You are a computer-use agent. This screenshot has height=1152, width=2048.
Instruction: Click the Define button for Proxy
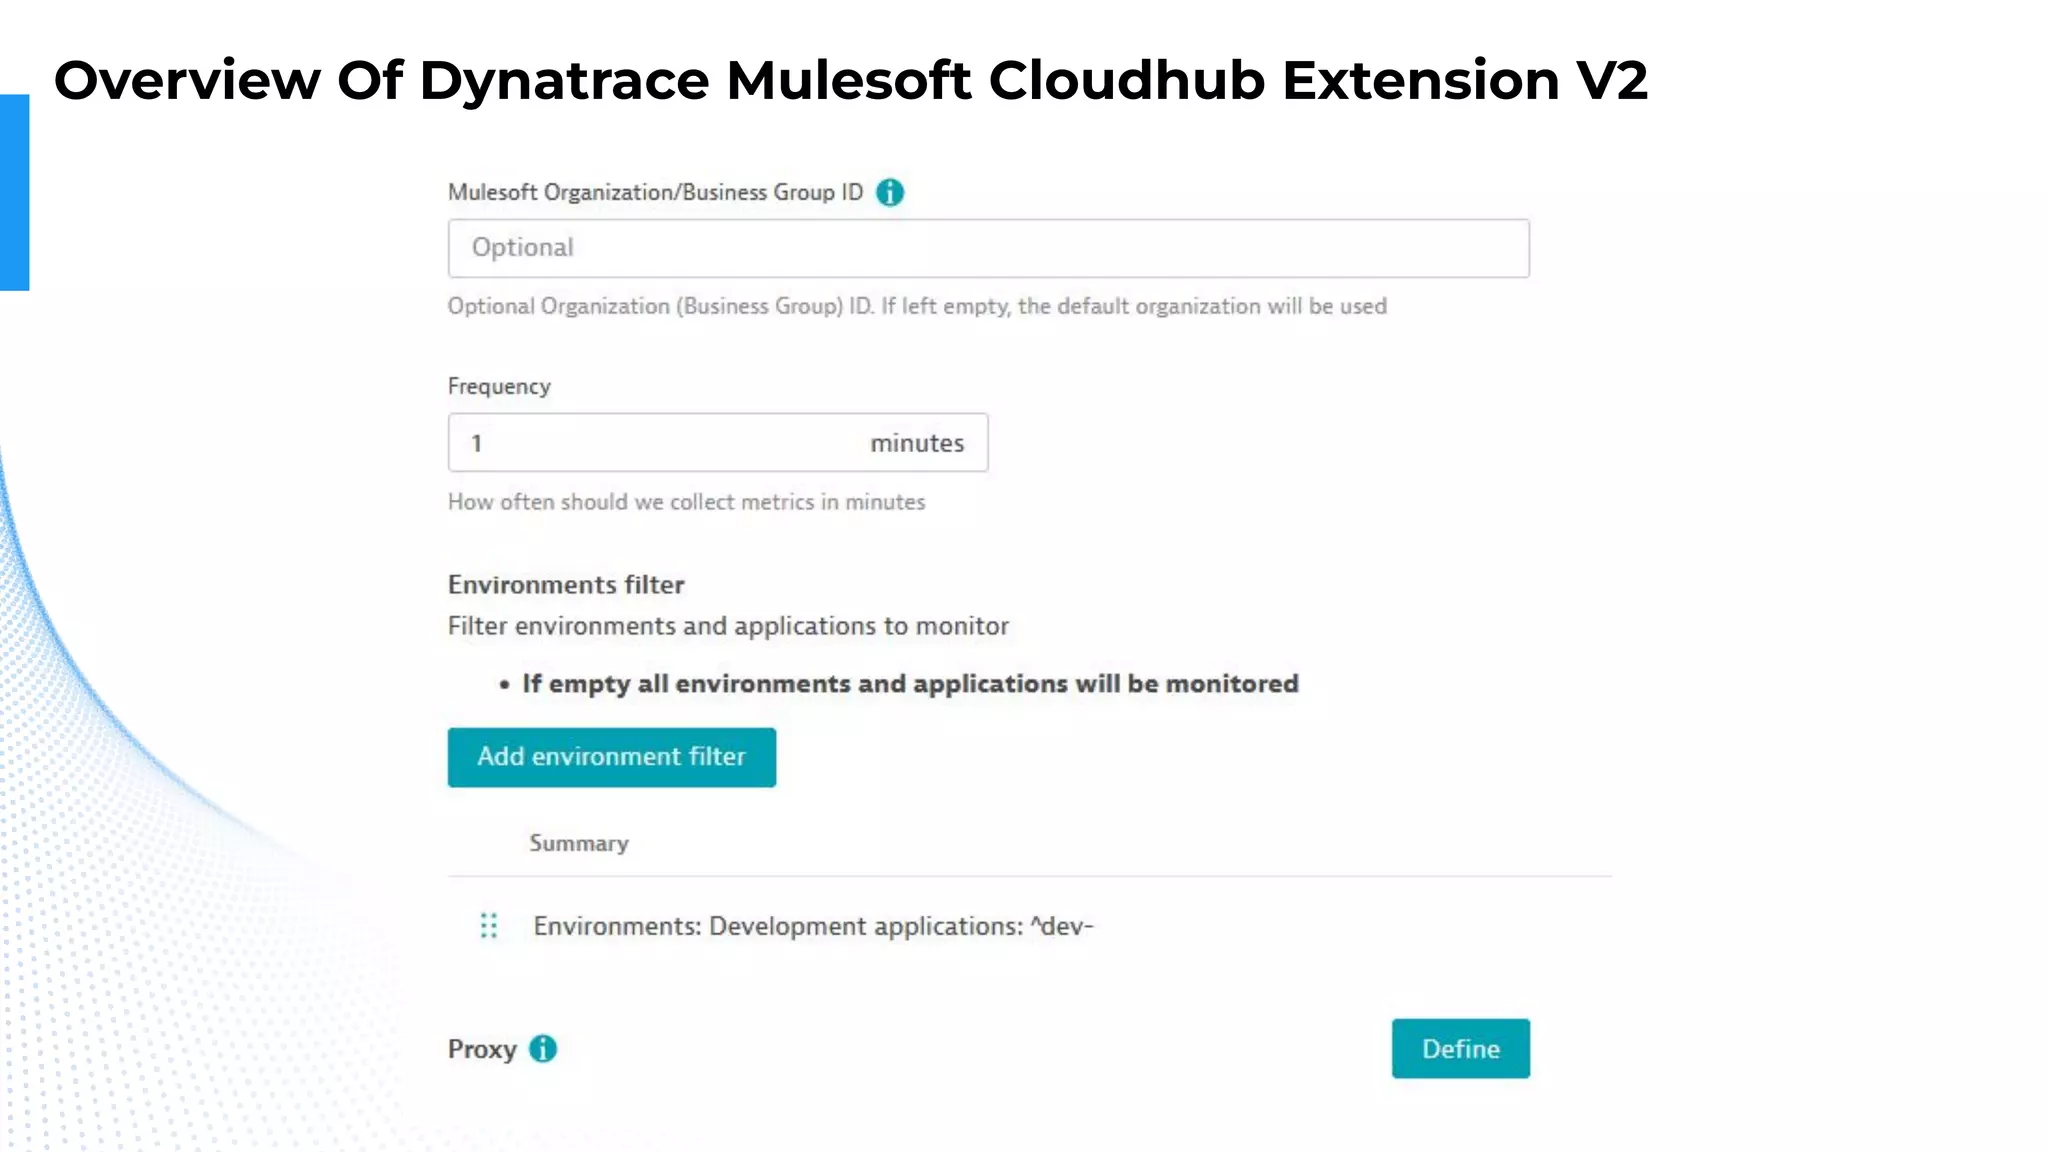[1460, 1048]
